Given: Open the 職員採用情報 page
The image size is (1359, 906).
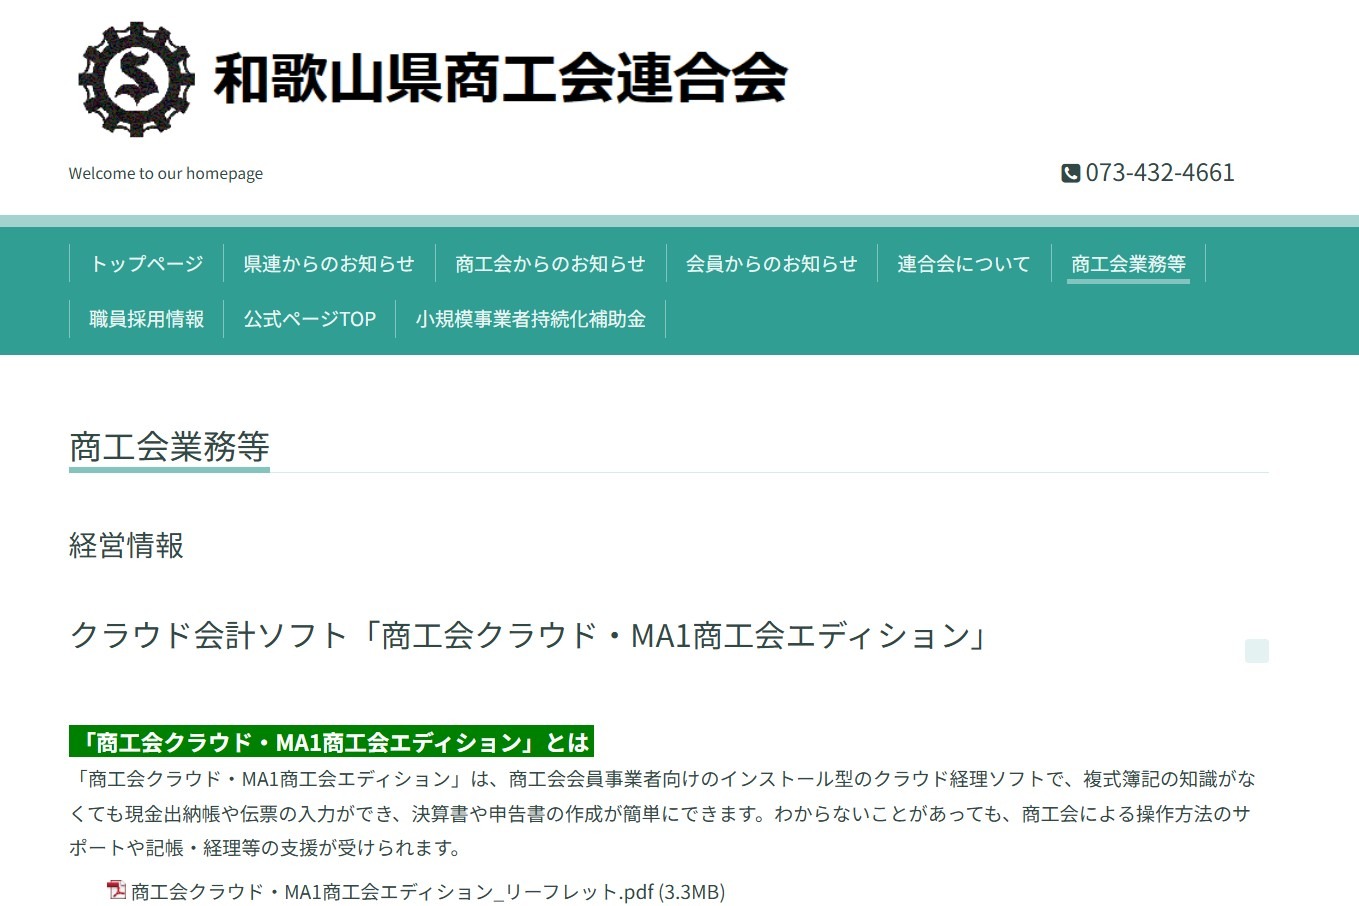Looking at the screenshot, I should coord(146,319).
